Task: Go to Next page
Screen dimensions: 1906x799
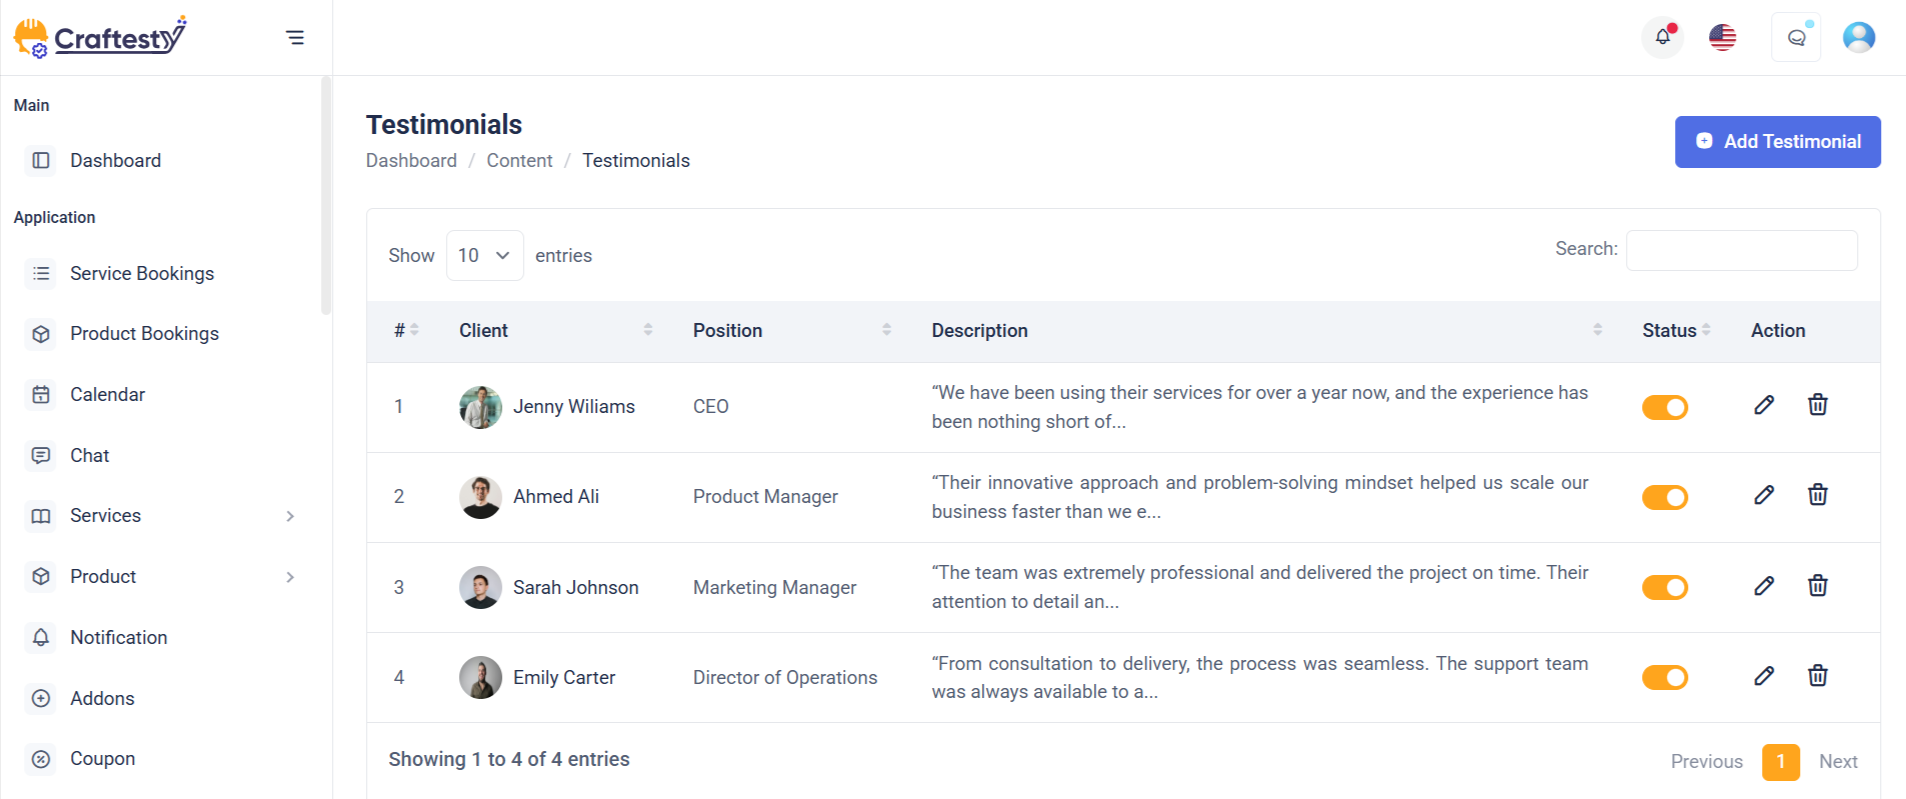Action: coord(1838,762)
